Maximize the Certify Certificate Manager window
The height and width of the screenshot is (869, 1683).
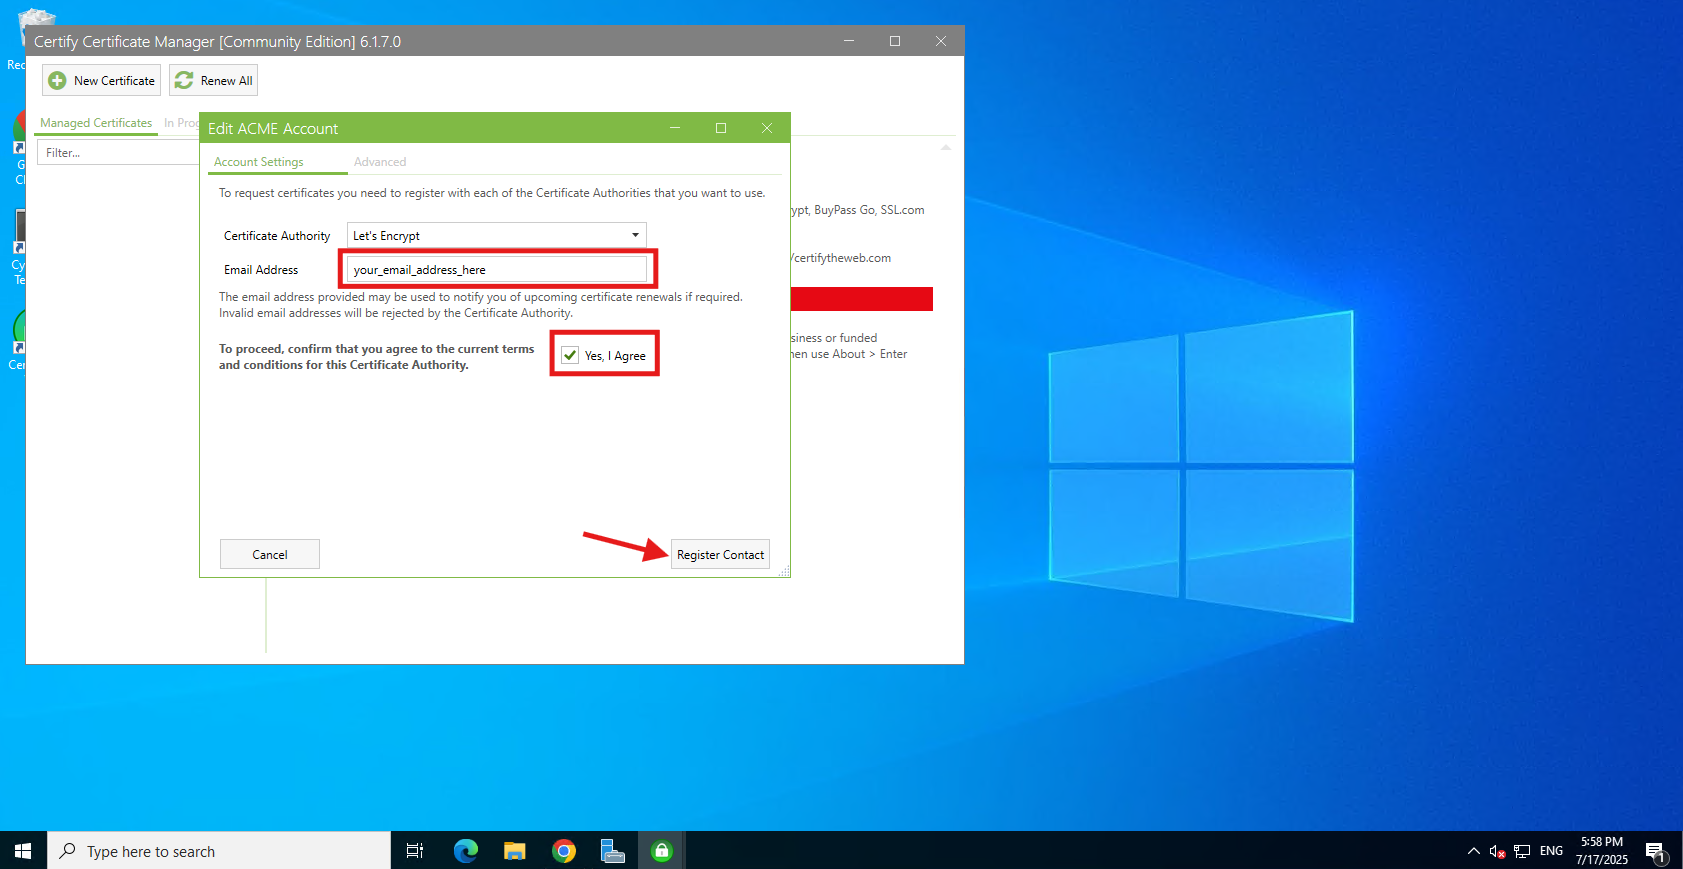pyautogui.click(x=895, y=41)
